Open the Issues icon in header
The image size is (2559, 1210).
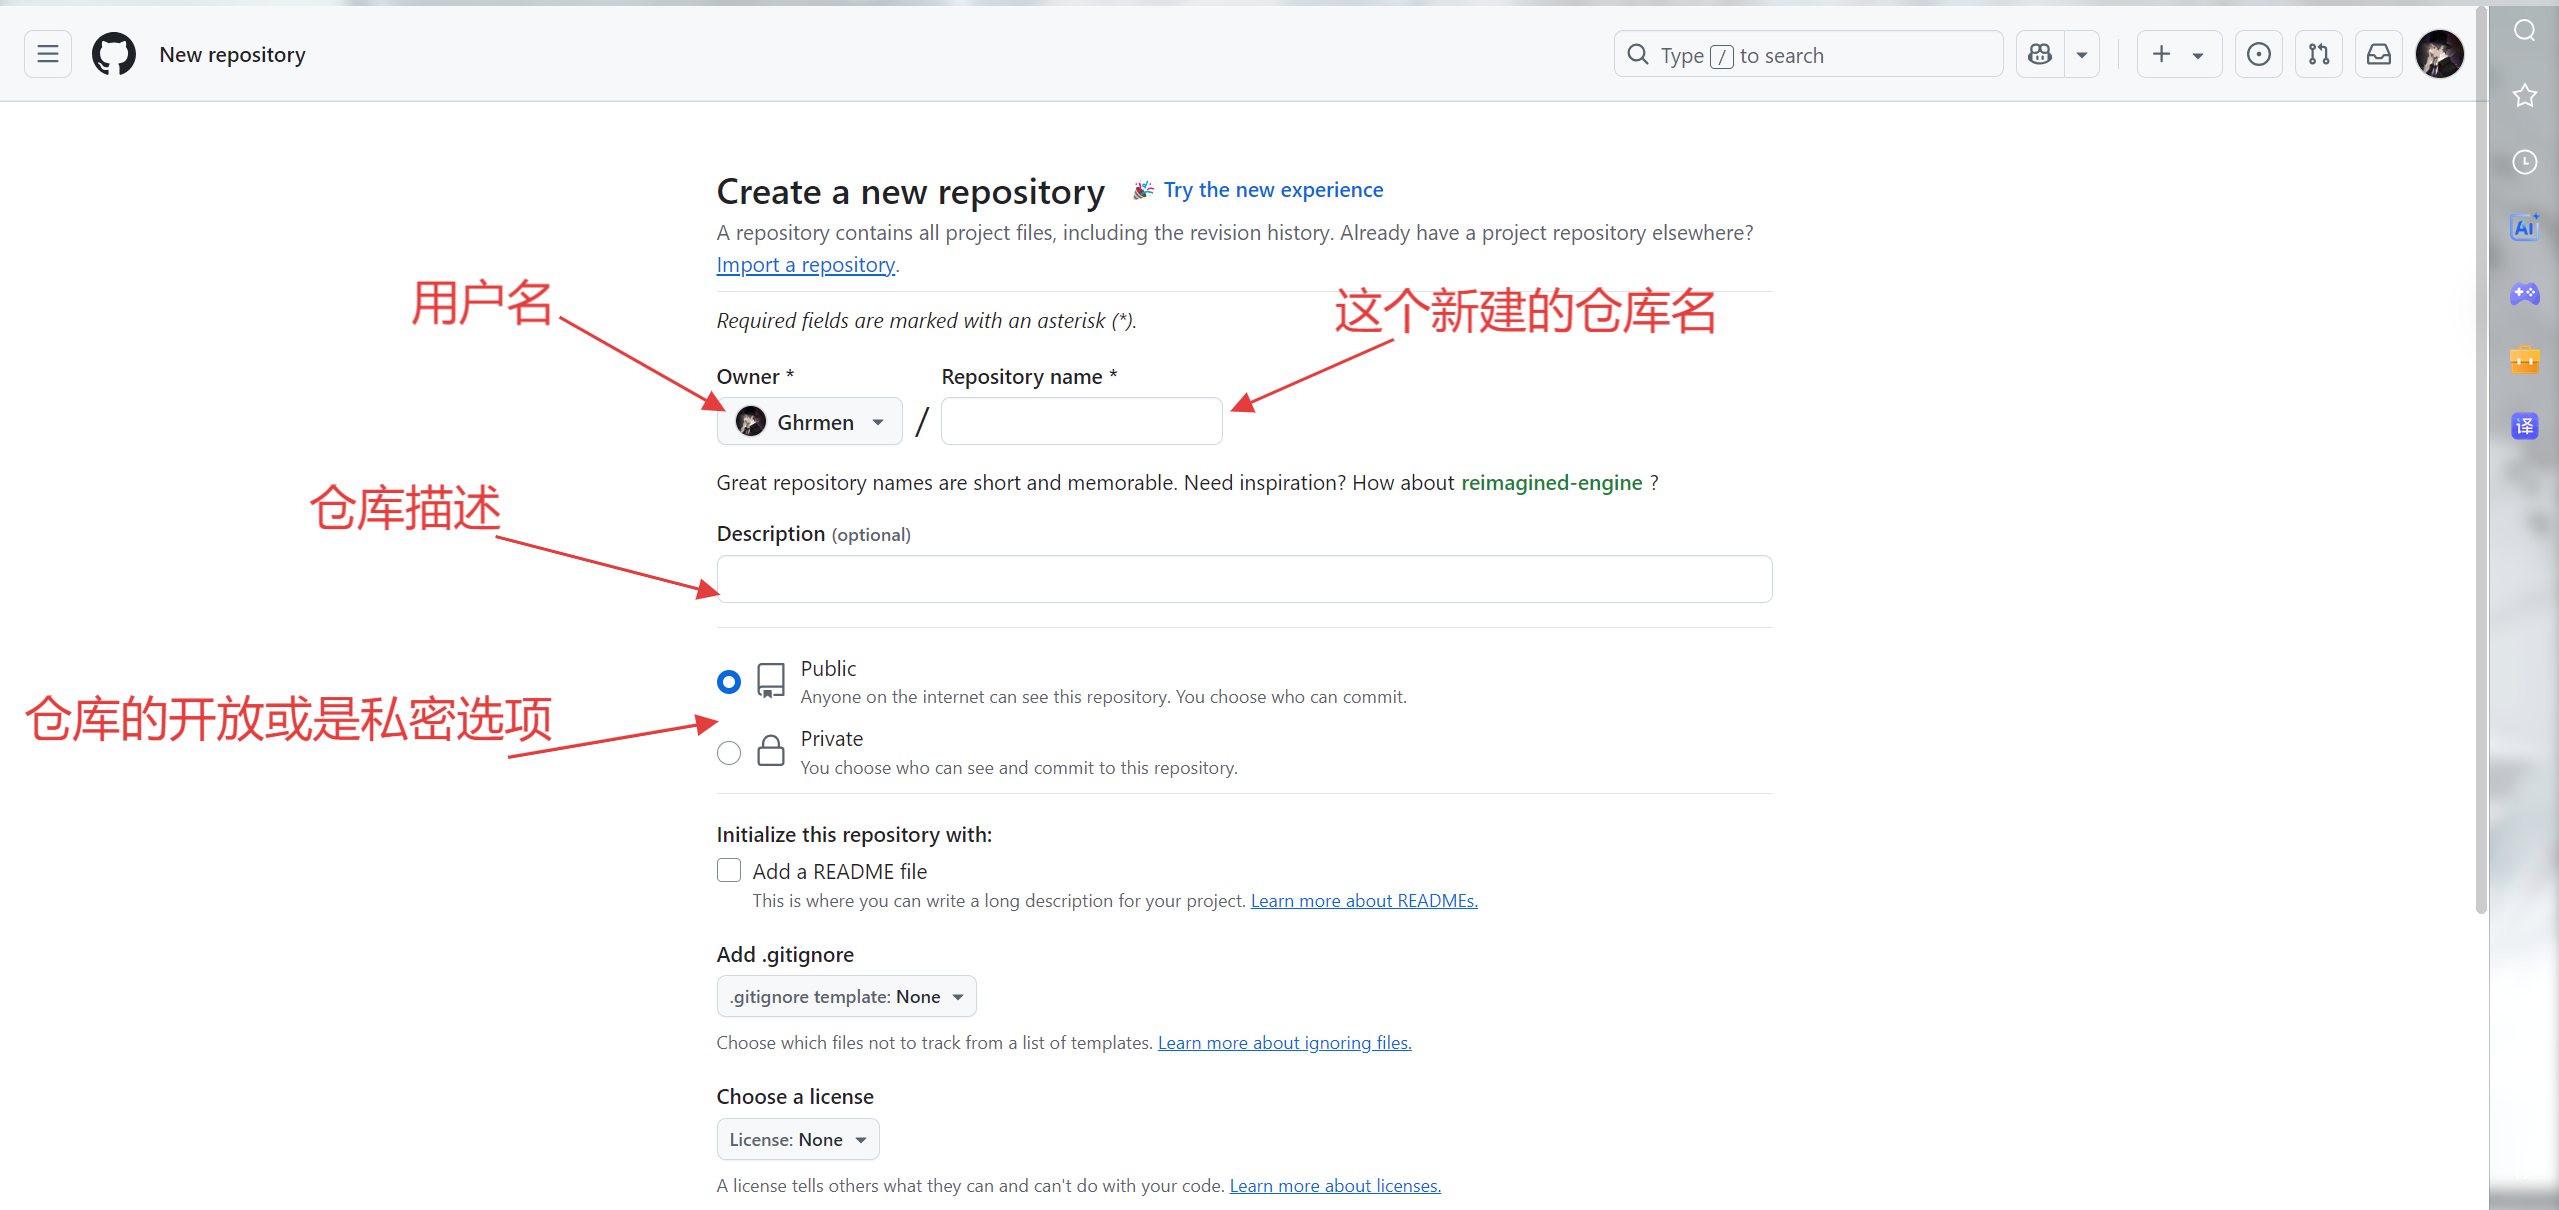point(2258,54)
